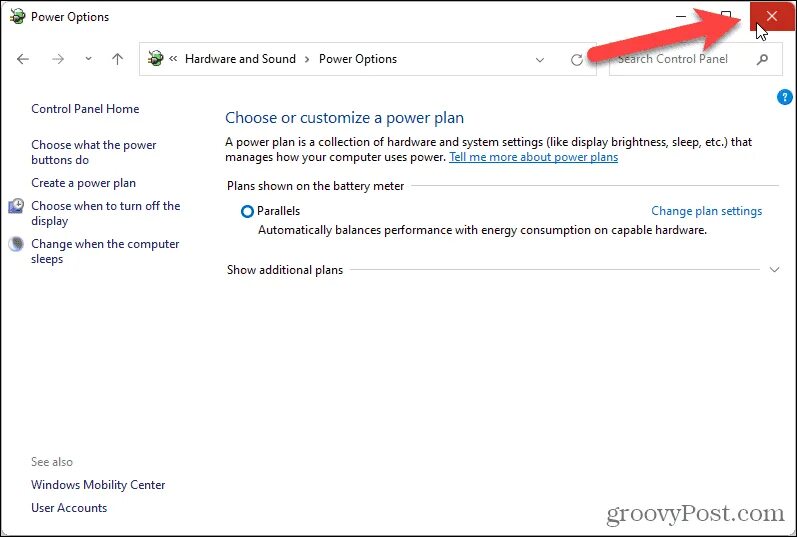Click the Power Options address bar icon

tap(156, 58)
